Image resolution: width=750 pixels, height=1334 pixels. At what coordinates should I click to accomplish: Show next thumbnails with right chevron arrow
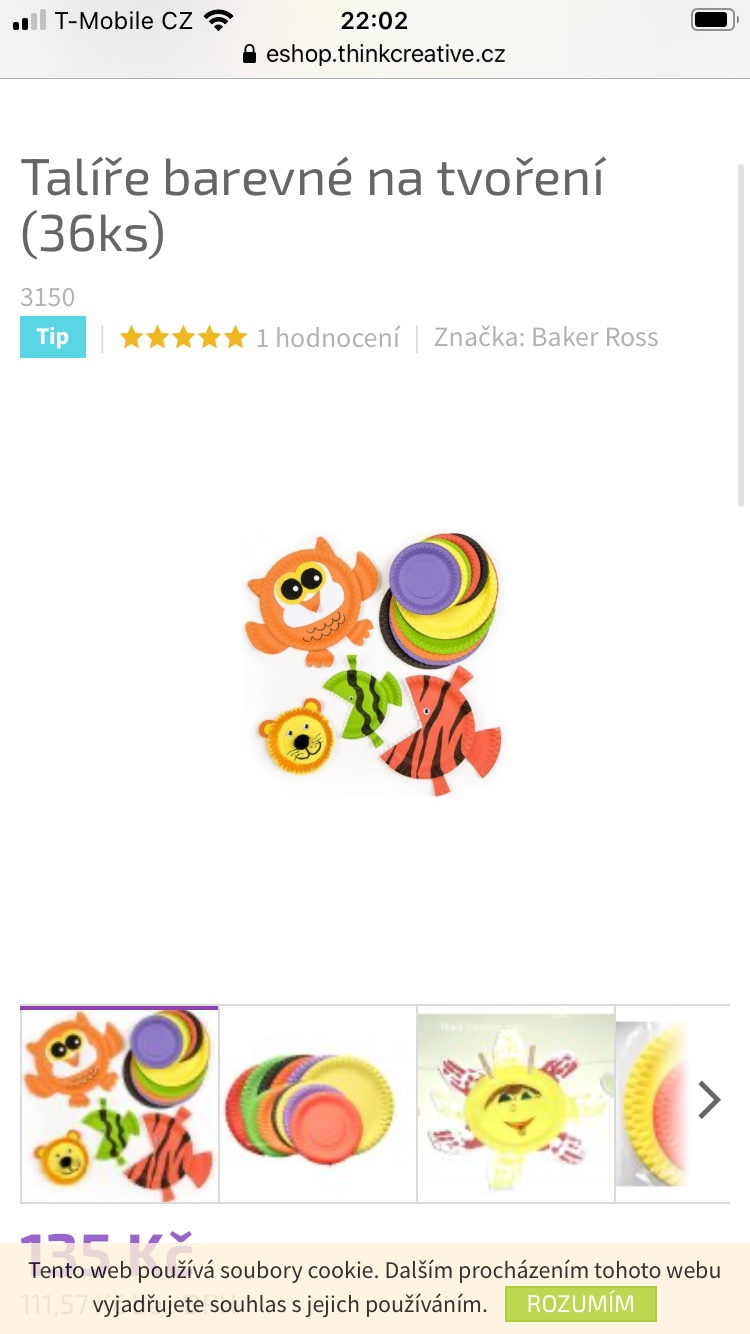pyautogui.click(x=709, y=1100)
